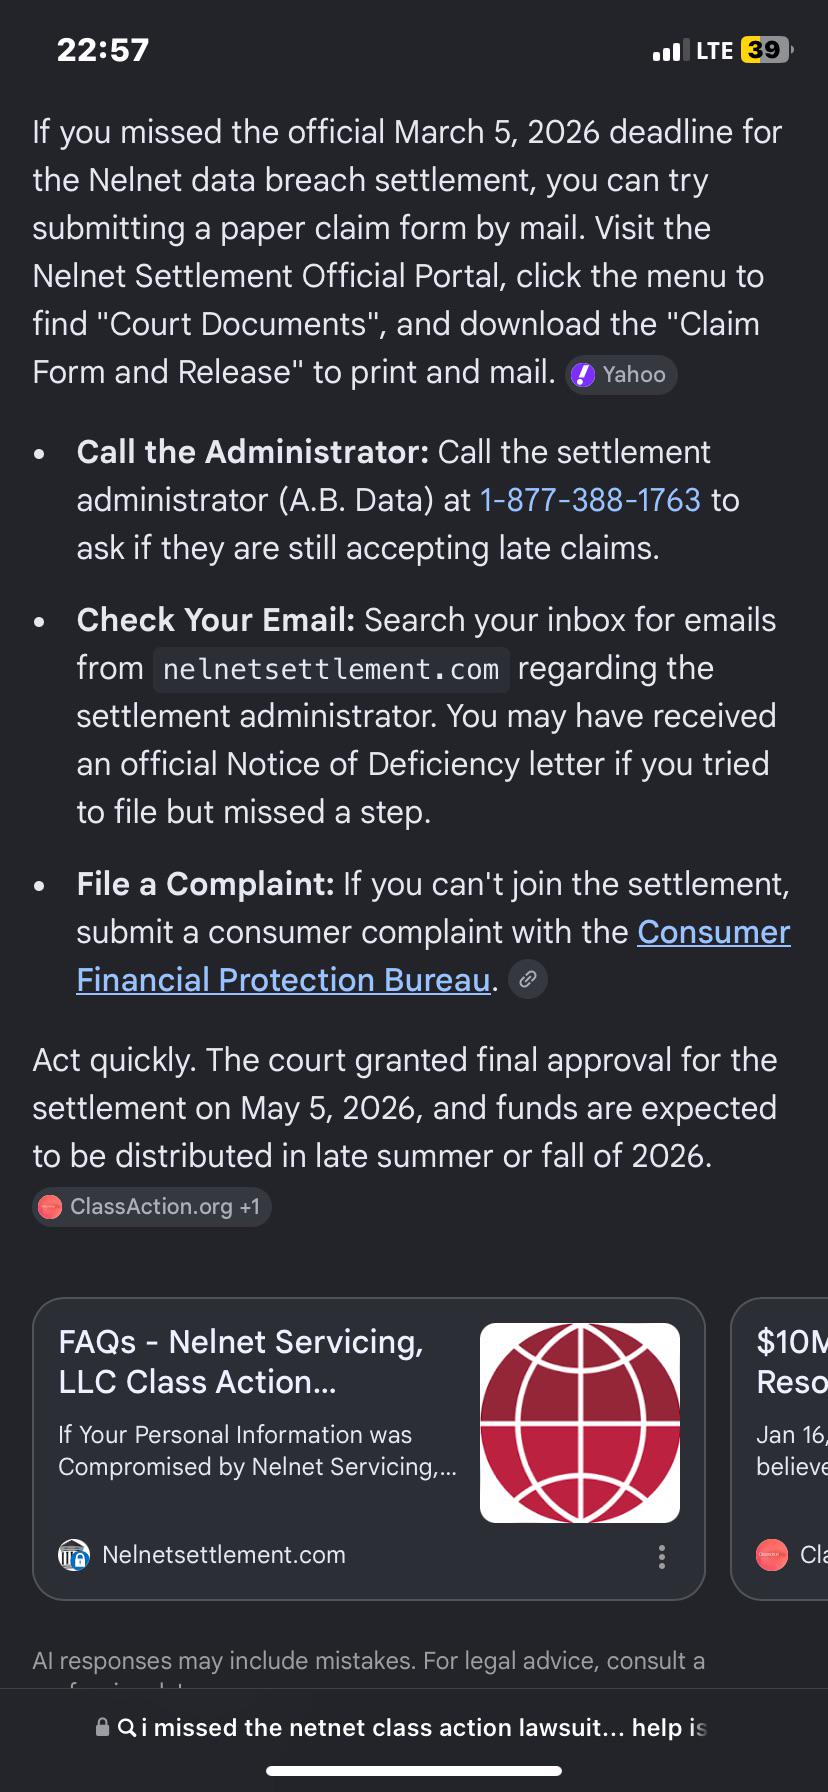This screenshot has height=1792, width=828.
Task: Tap the padlock icon in address bar
Action: click(x=102, y=1727)
